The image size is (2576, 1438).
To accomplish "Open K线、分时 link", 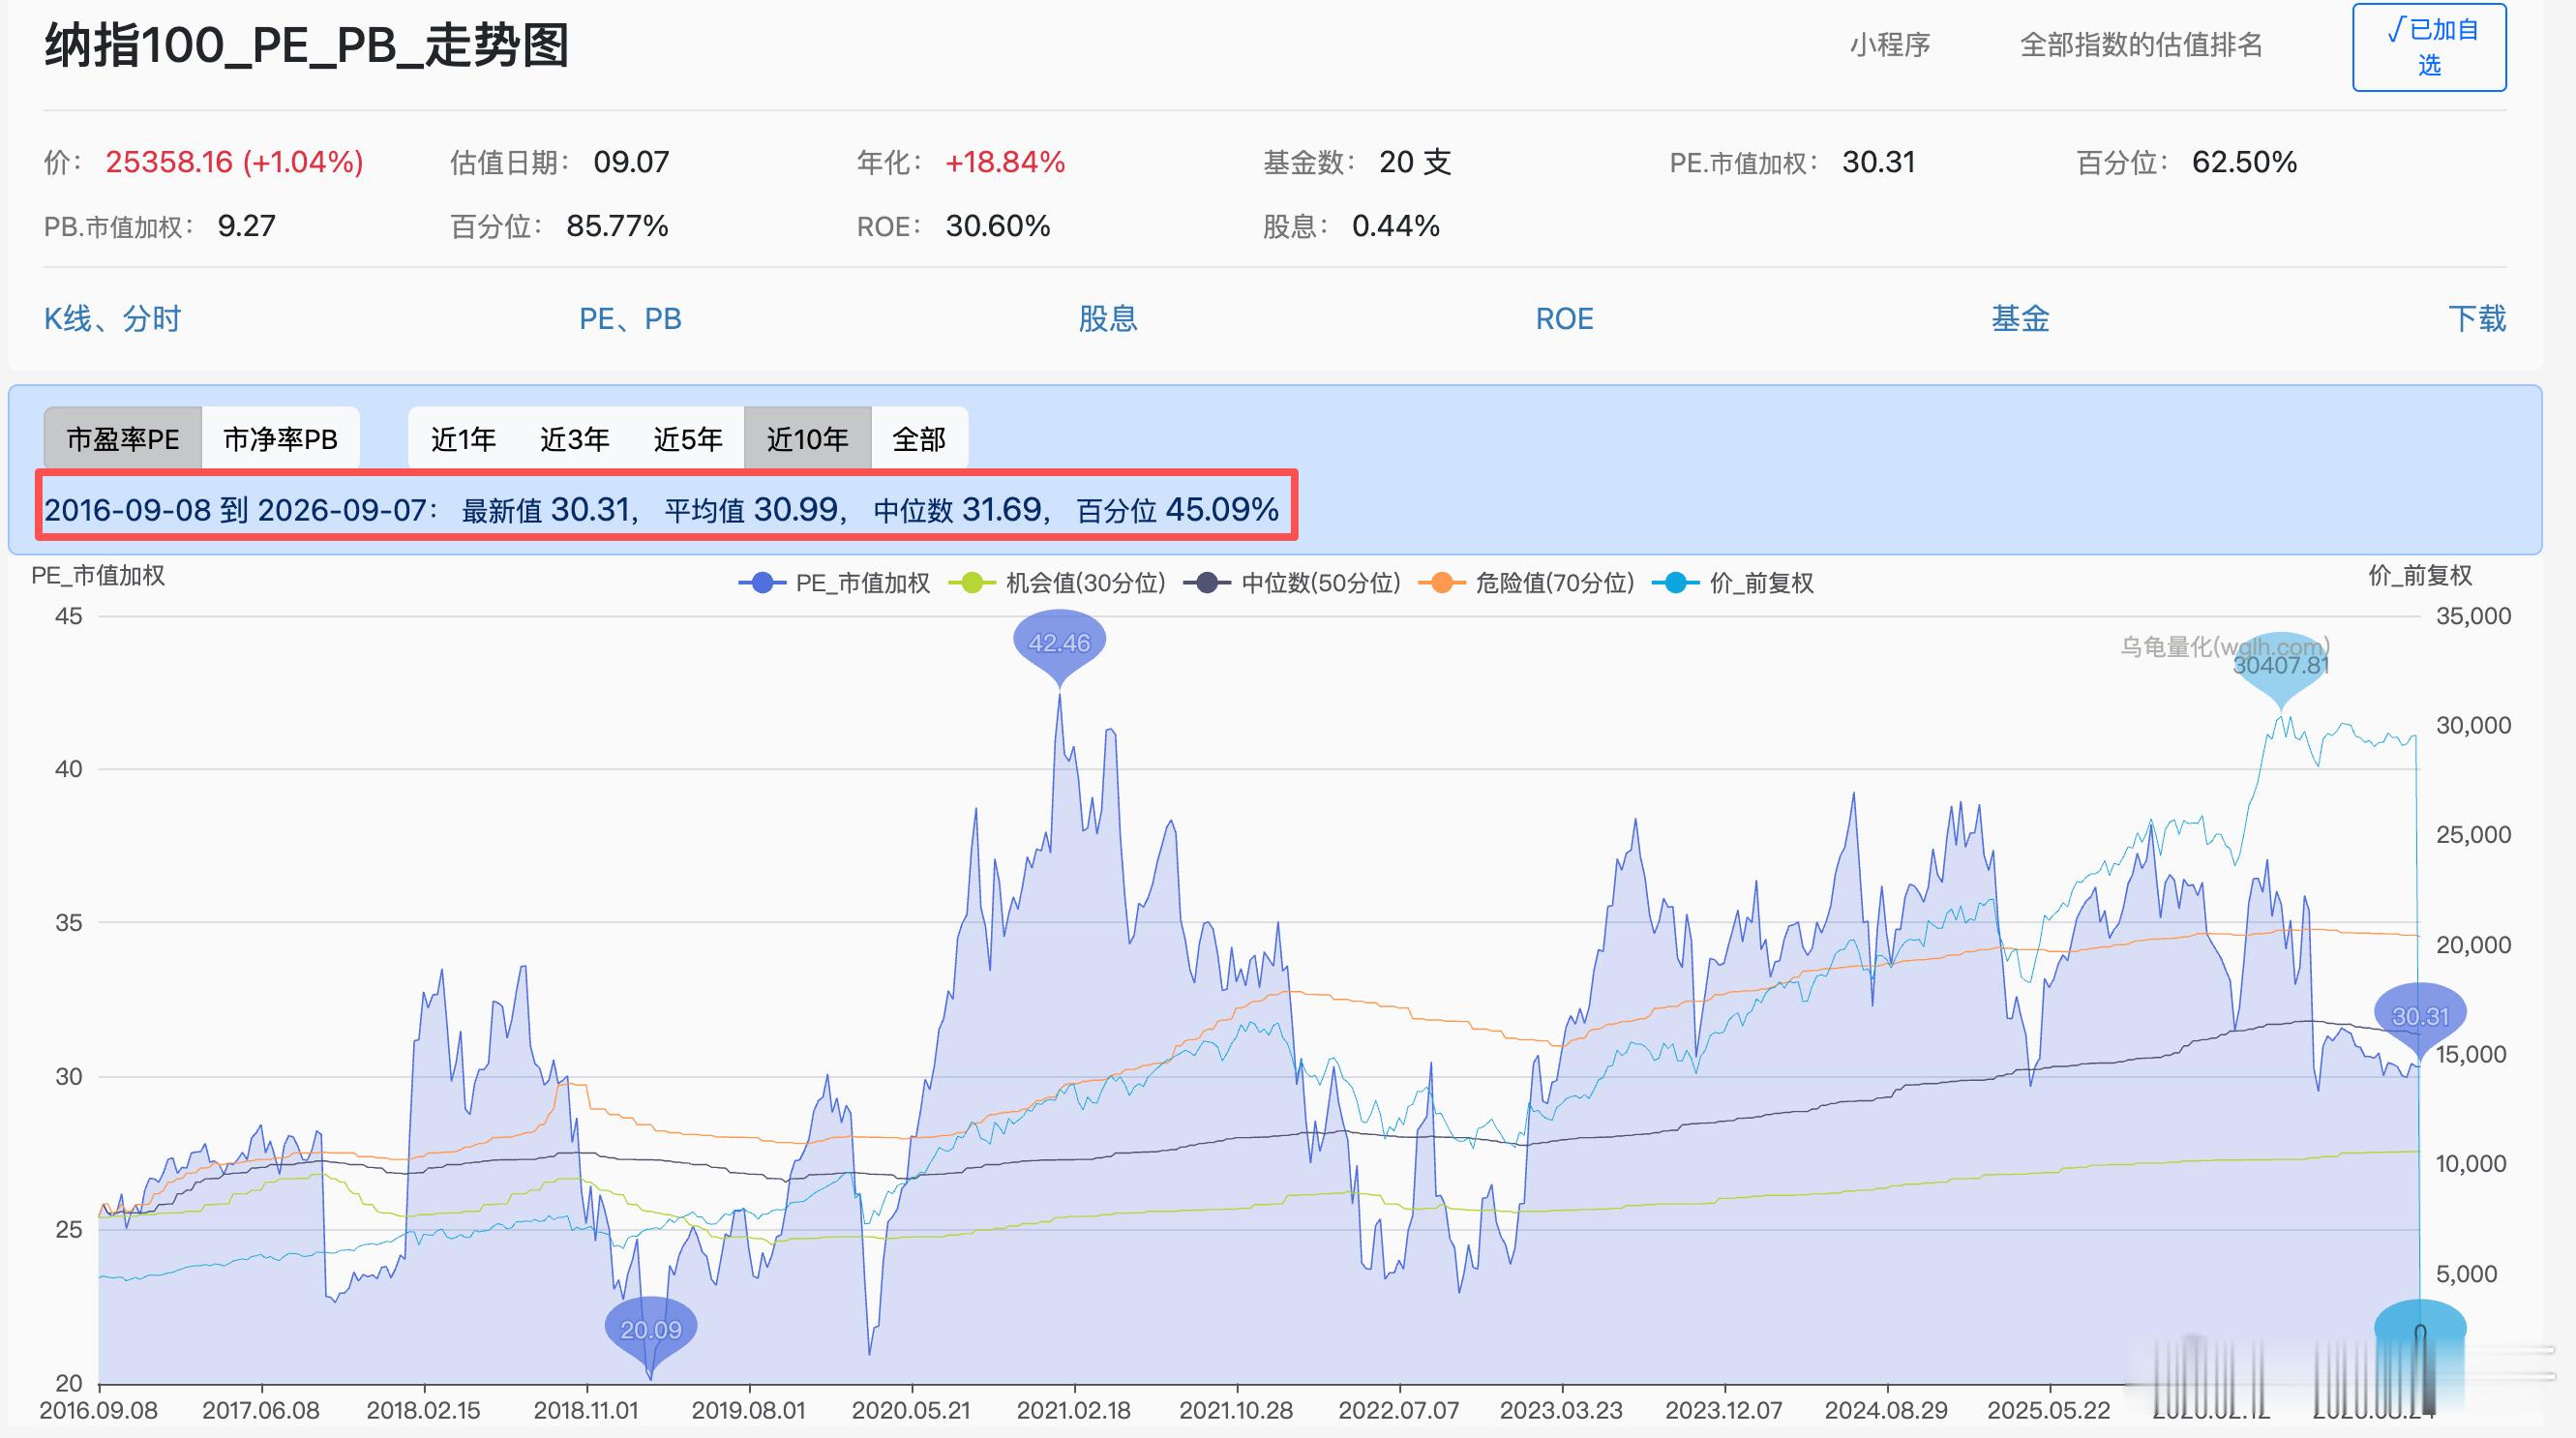I will pyautogui.click(x=113, y=319).
